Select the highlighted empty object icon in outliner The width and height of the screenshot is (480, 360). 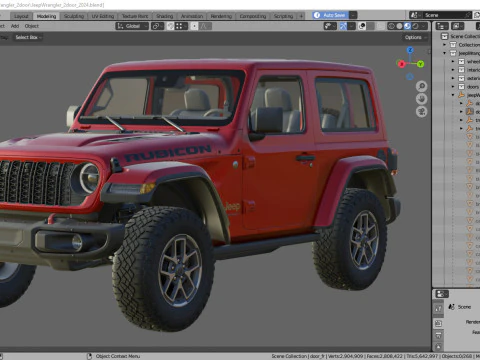click(x=470, y=112)
